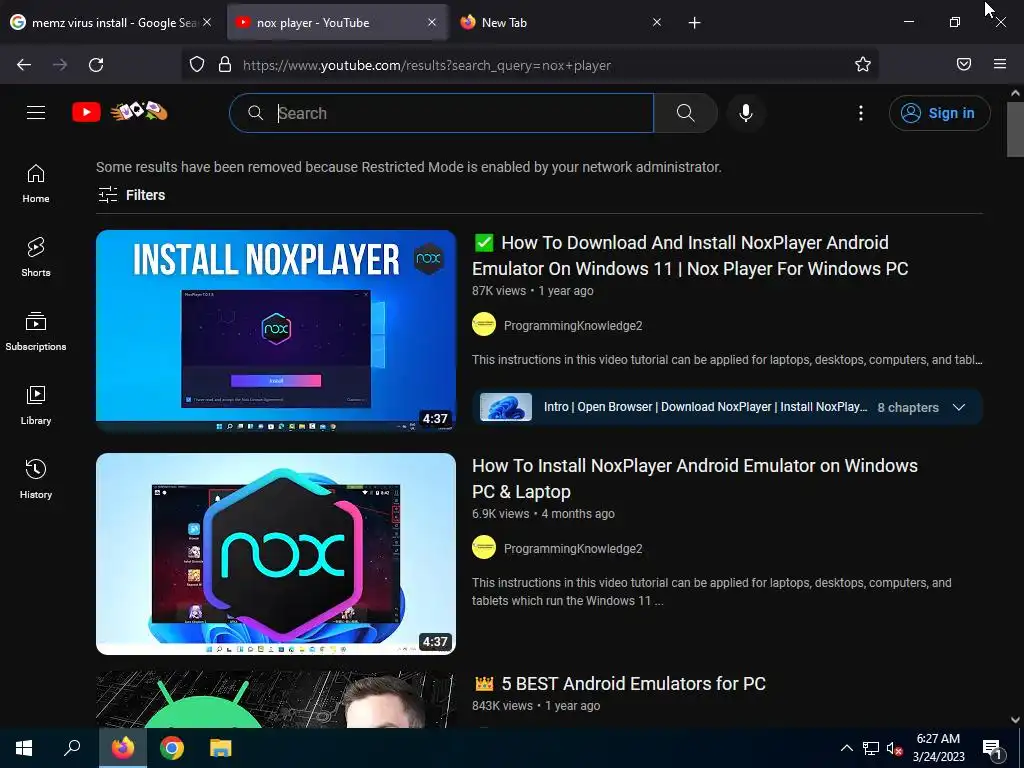
Task: Open File Explorer from the taskbar
Action: coord(221,748)
